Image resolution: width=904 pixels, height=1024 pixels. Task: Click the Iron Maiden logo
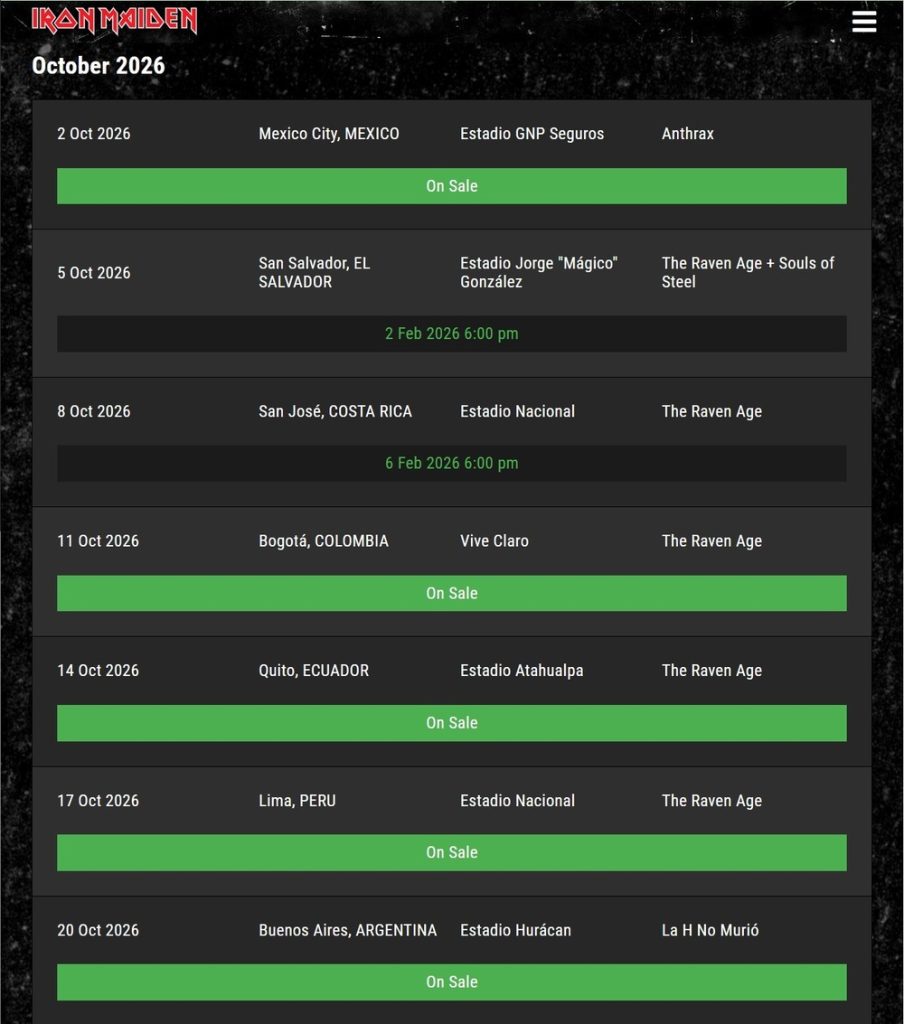[114, 21]
